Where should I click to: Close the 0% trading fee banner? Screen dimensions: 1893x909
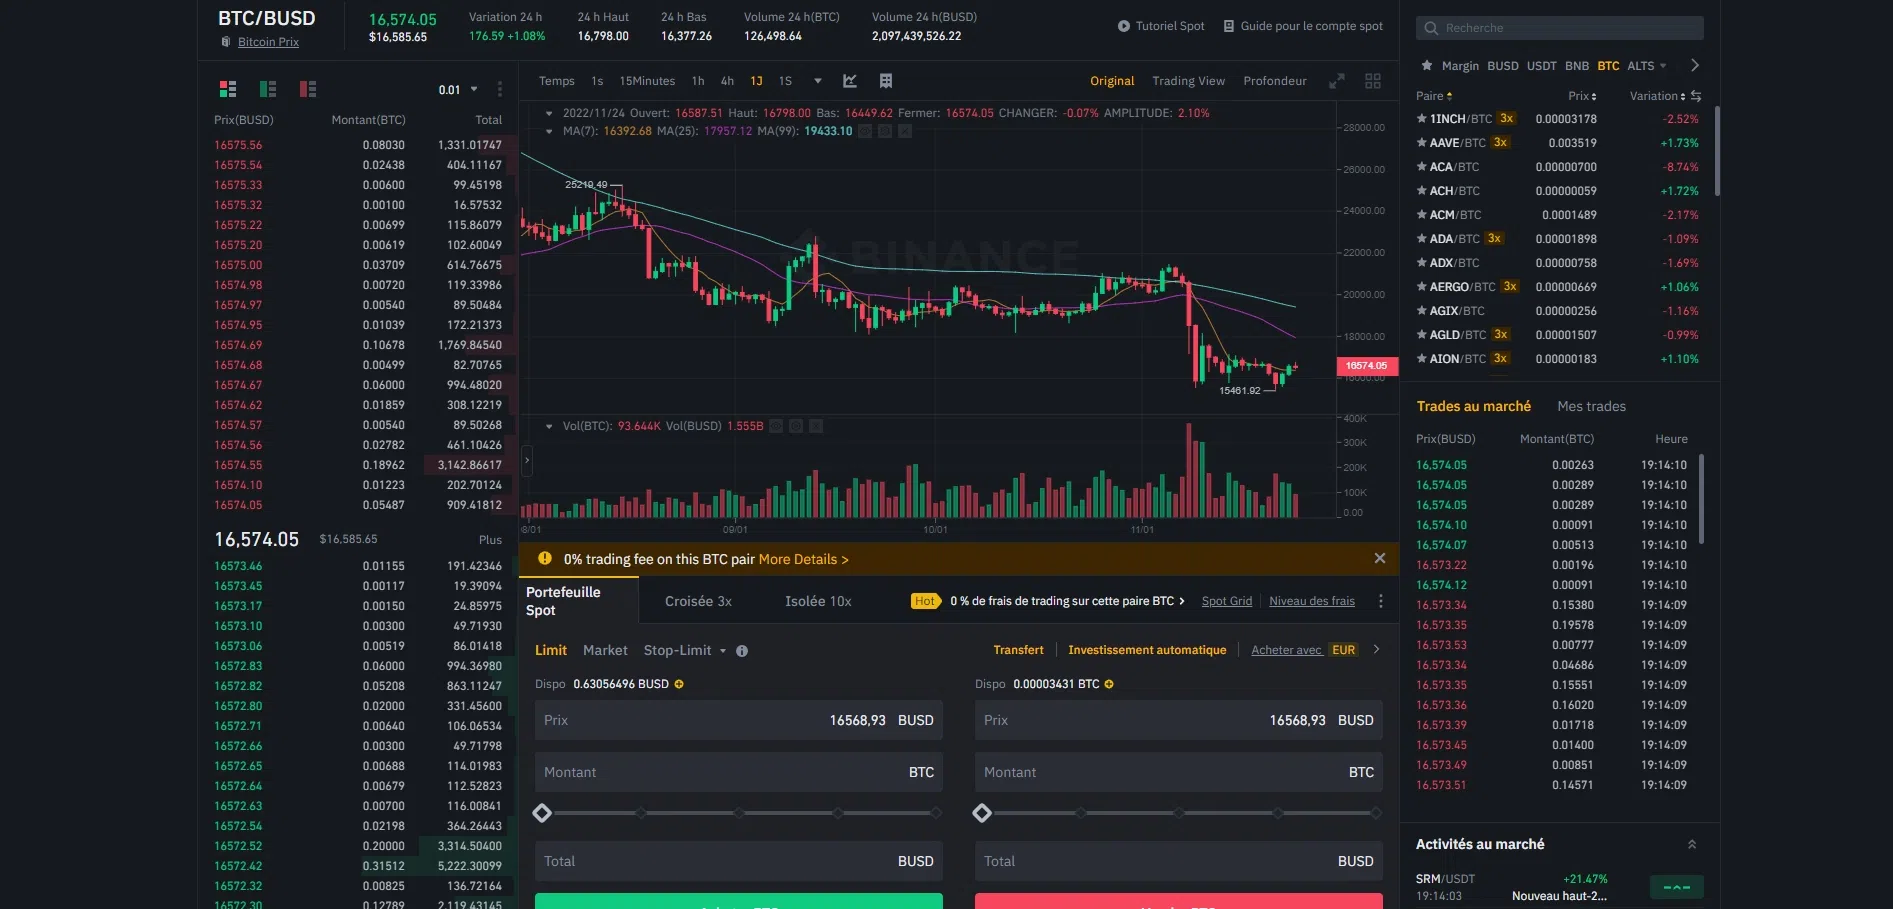1380,559
